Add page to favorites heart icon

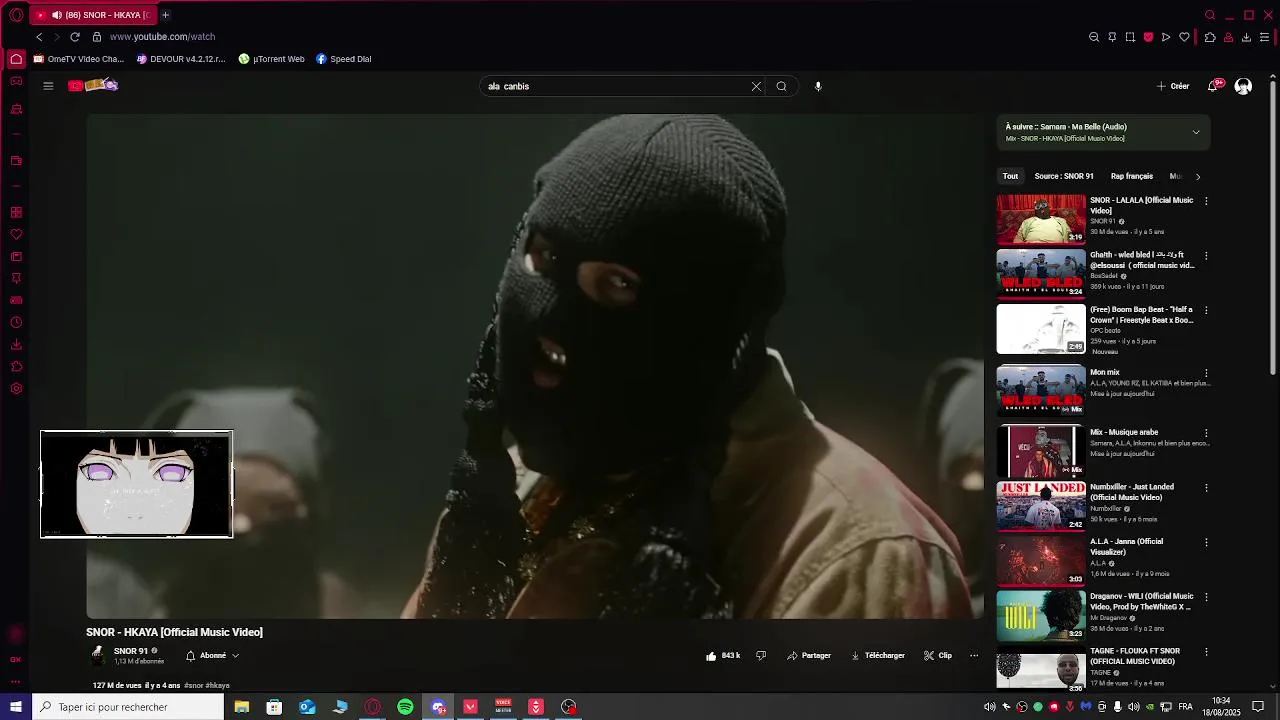point(1184,37)
